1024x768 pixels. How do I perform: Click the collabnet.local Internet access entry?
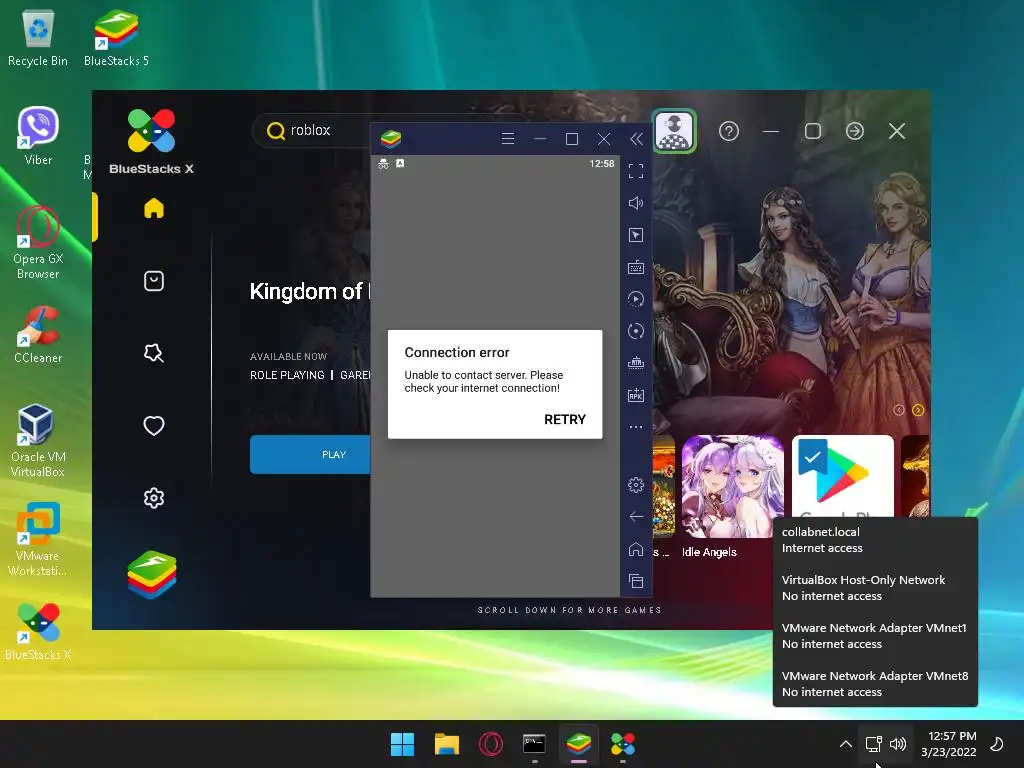[x=822, y=540]
